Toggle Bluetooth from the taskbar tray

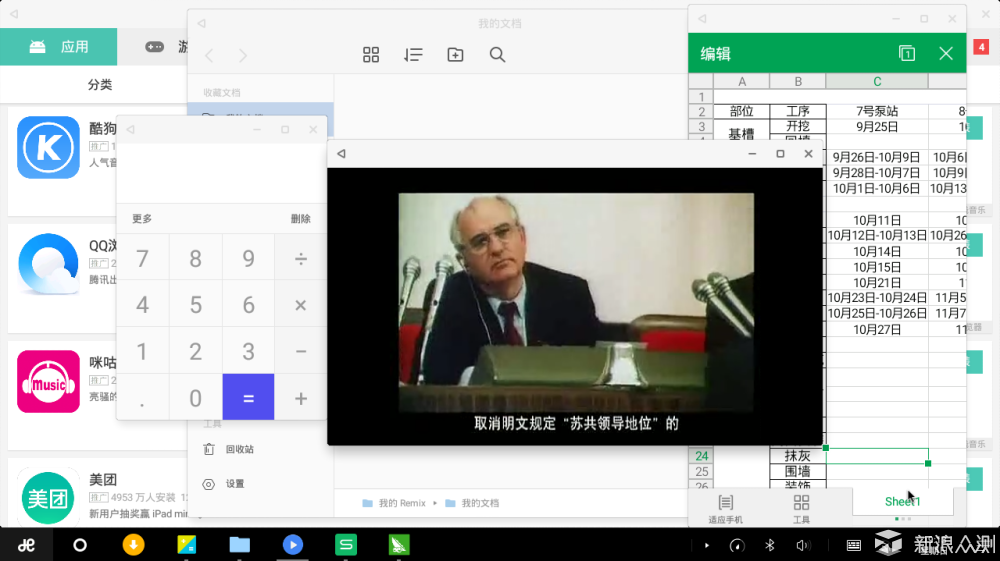pyautogui.click(x=770, y=545)
